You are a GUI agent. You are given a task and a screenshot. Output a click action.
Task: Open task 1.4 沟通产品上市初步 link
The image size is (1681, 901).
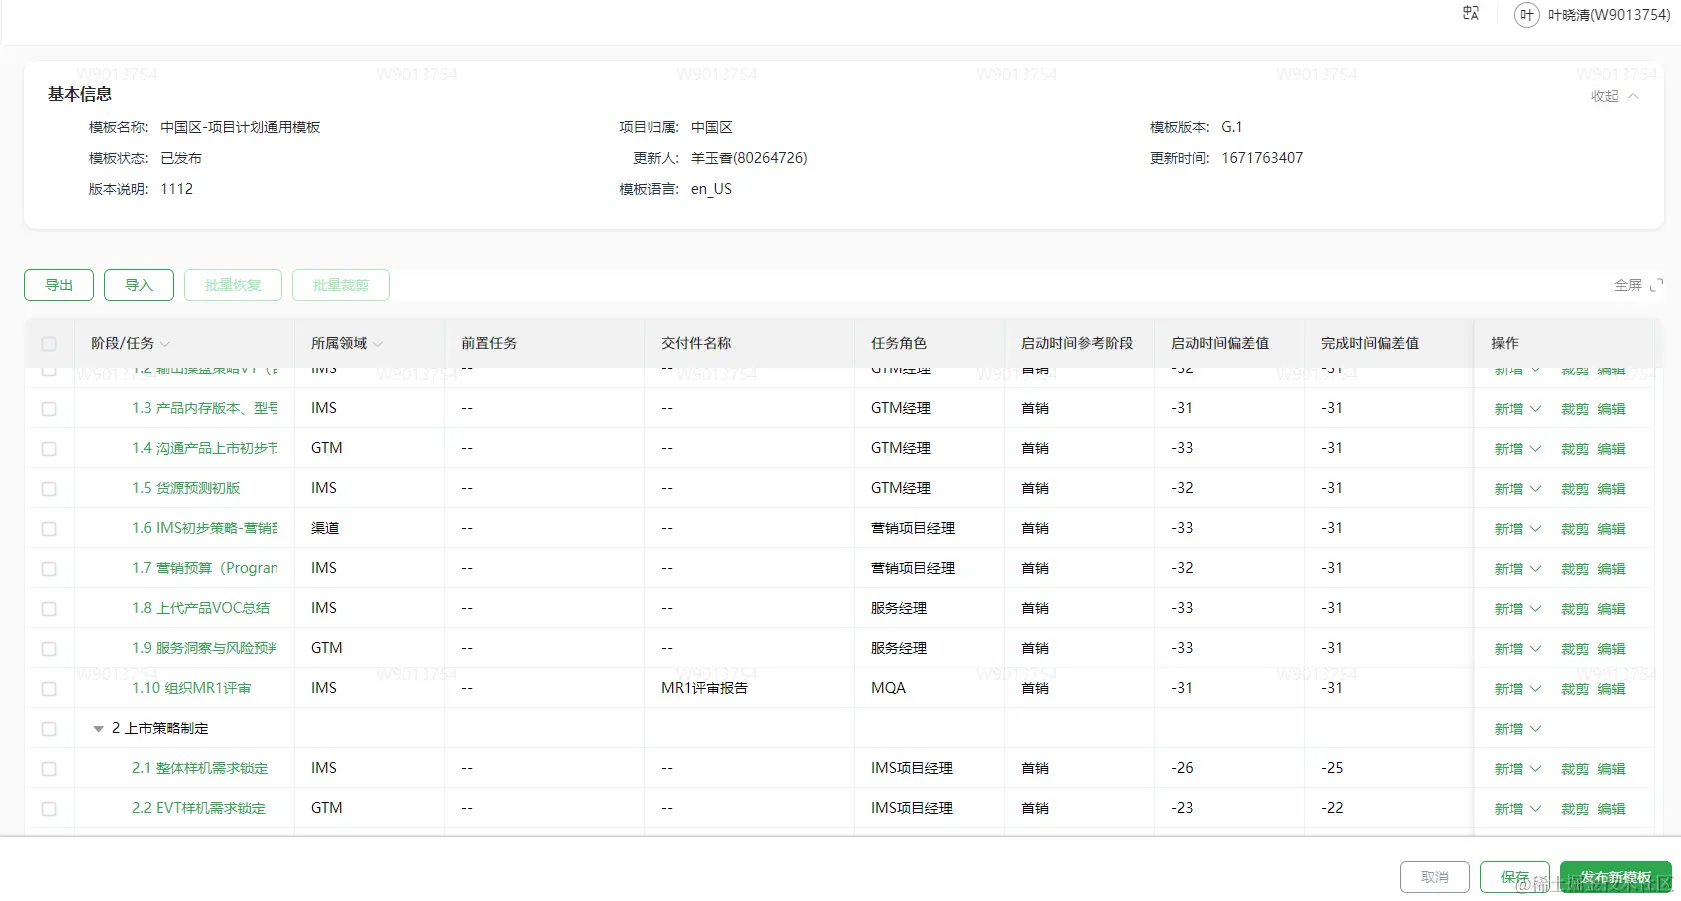(205, 448)
